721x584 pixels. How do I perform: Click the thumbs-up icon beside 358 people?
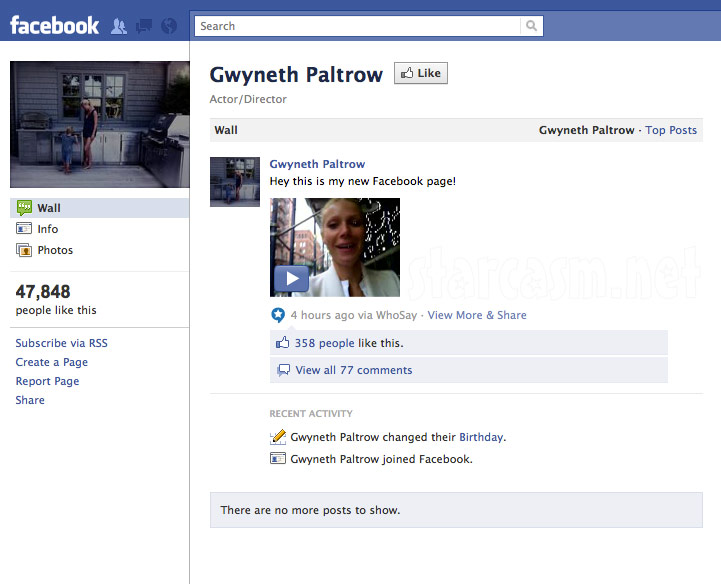tap(282, 343)
